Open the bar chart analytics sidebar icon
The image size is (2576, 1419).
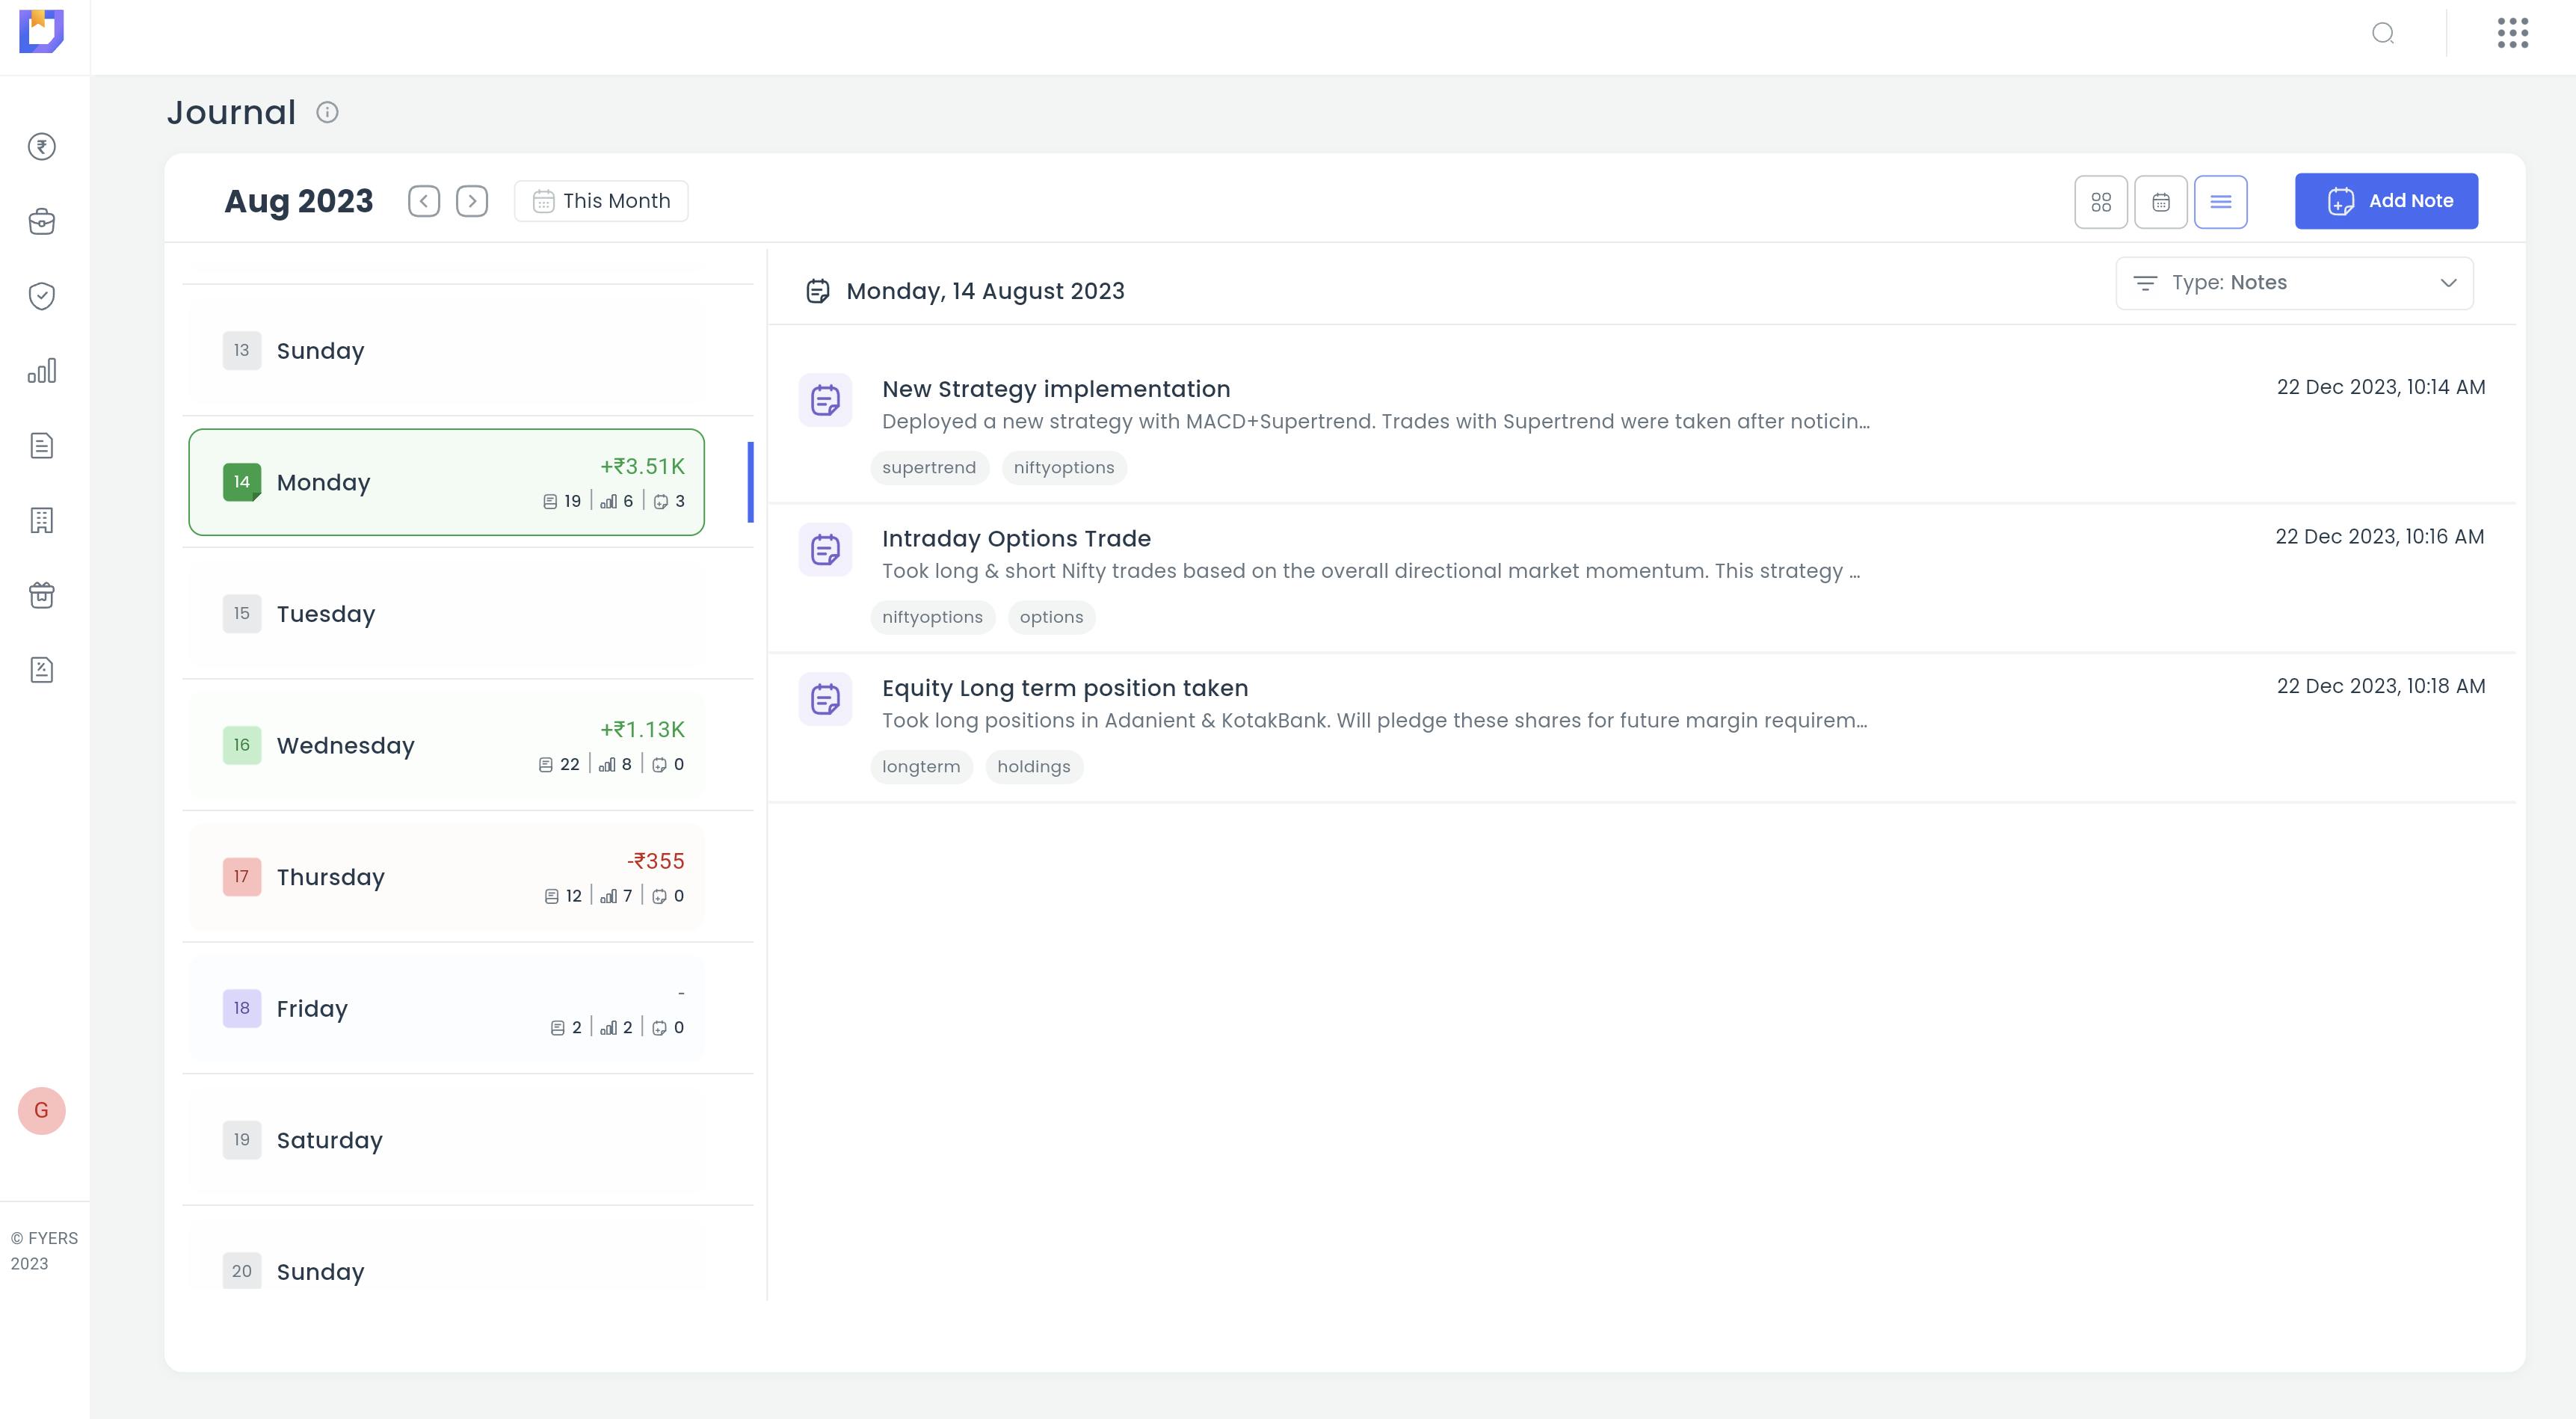point(41,371)
